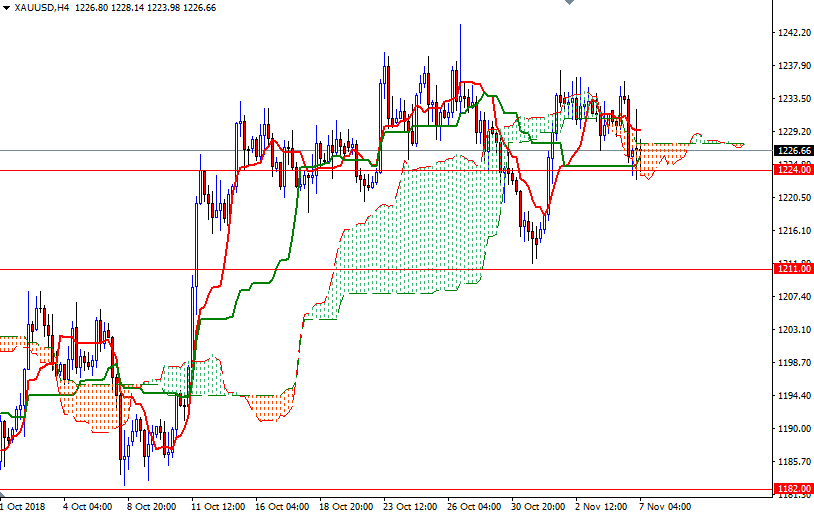The width and height of the screenshot is (814, 514).
Task: Select the red 1211.00 price level label
Action: (x=794, y=269)
